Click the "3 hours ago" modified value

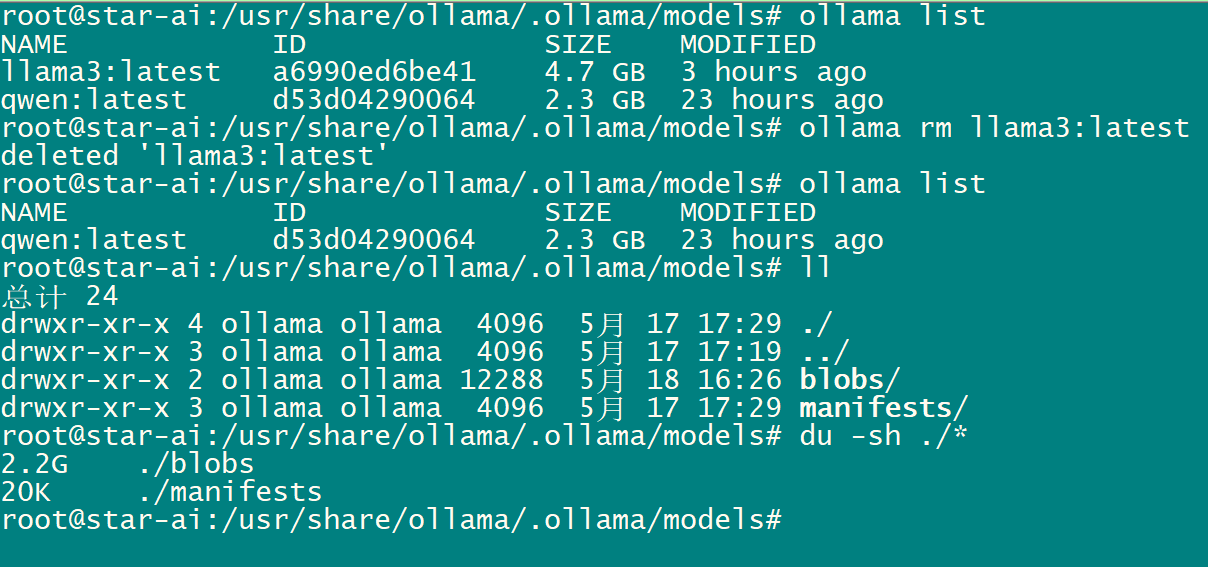(773, 72)
